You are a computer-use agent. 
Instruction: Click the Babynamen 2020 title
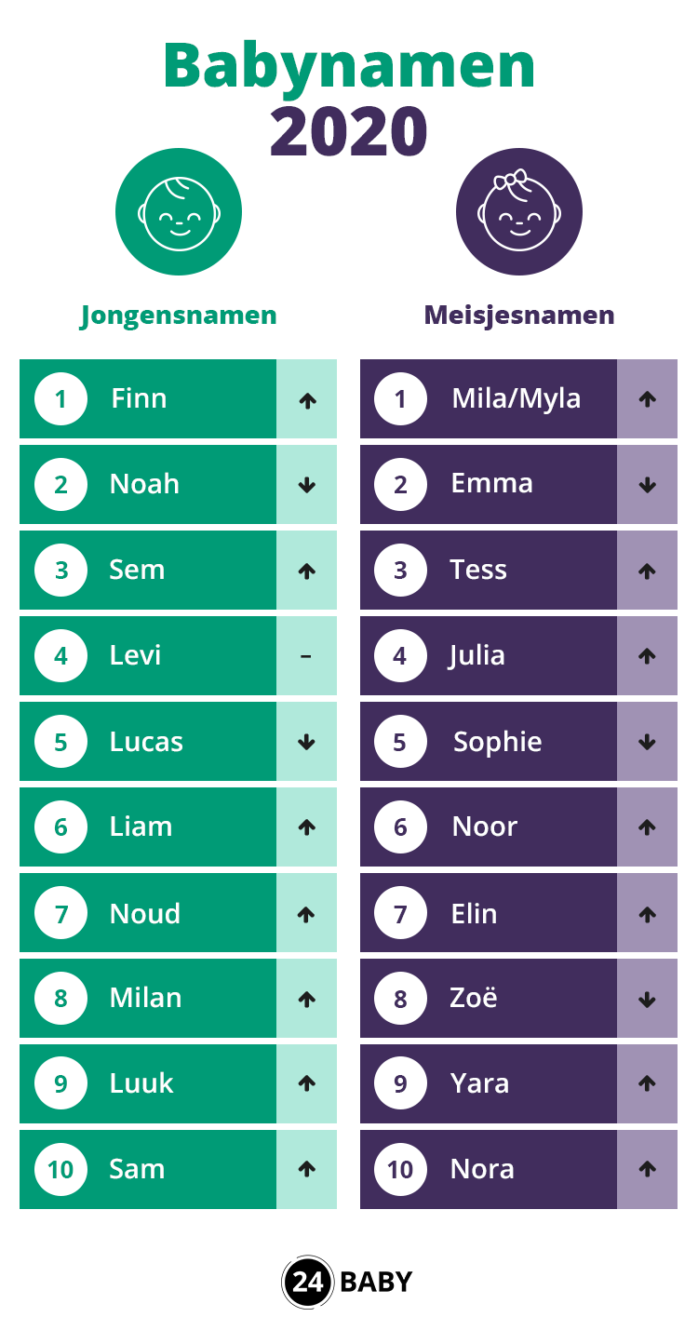pos(349,98)
